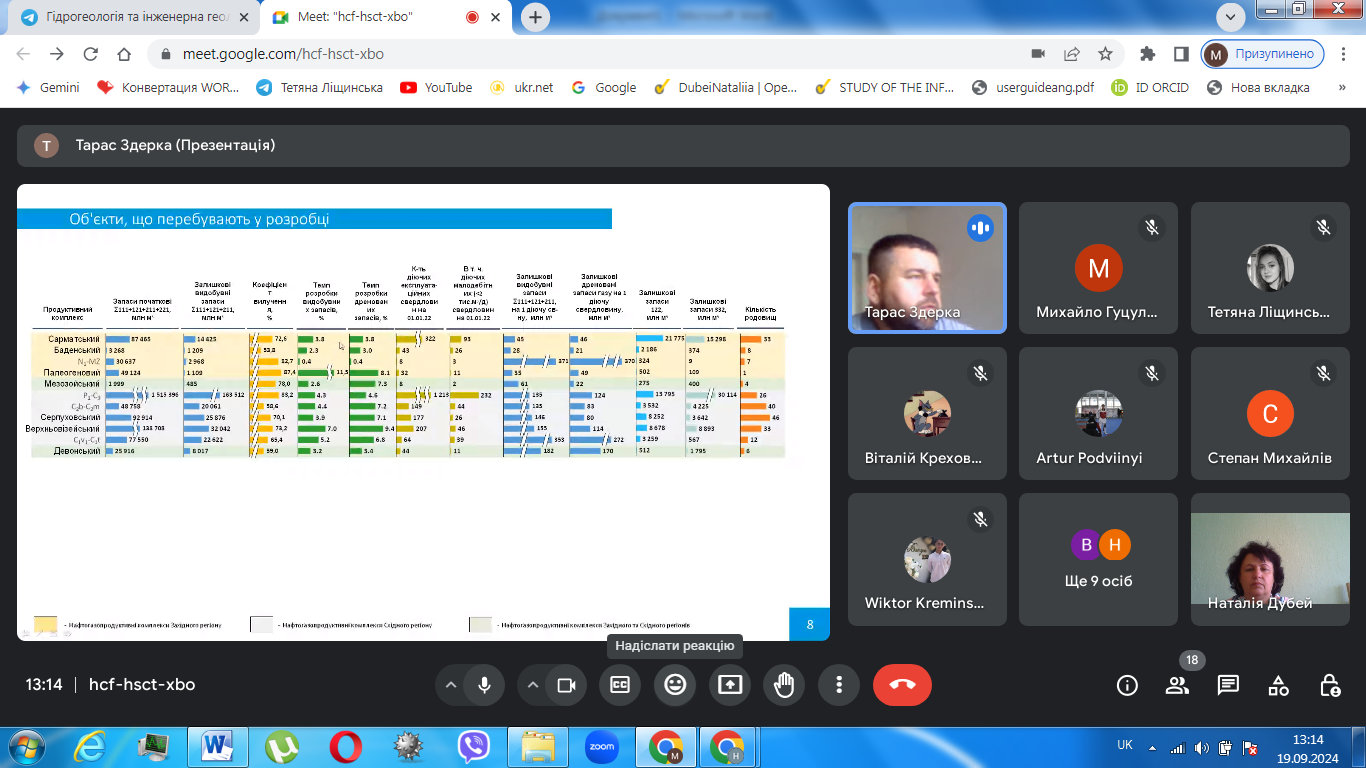Open the three-dot more options menu

(839, 685)
